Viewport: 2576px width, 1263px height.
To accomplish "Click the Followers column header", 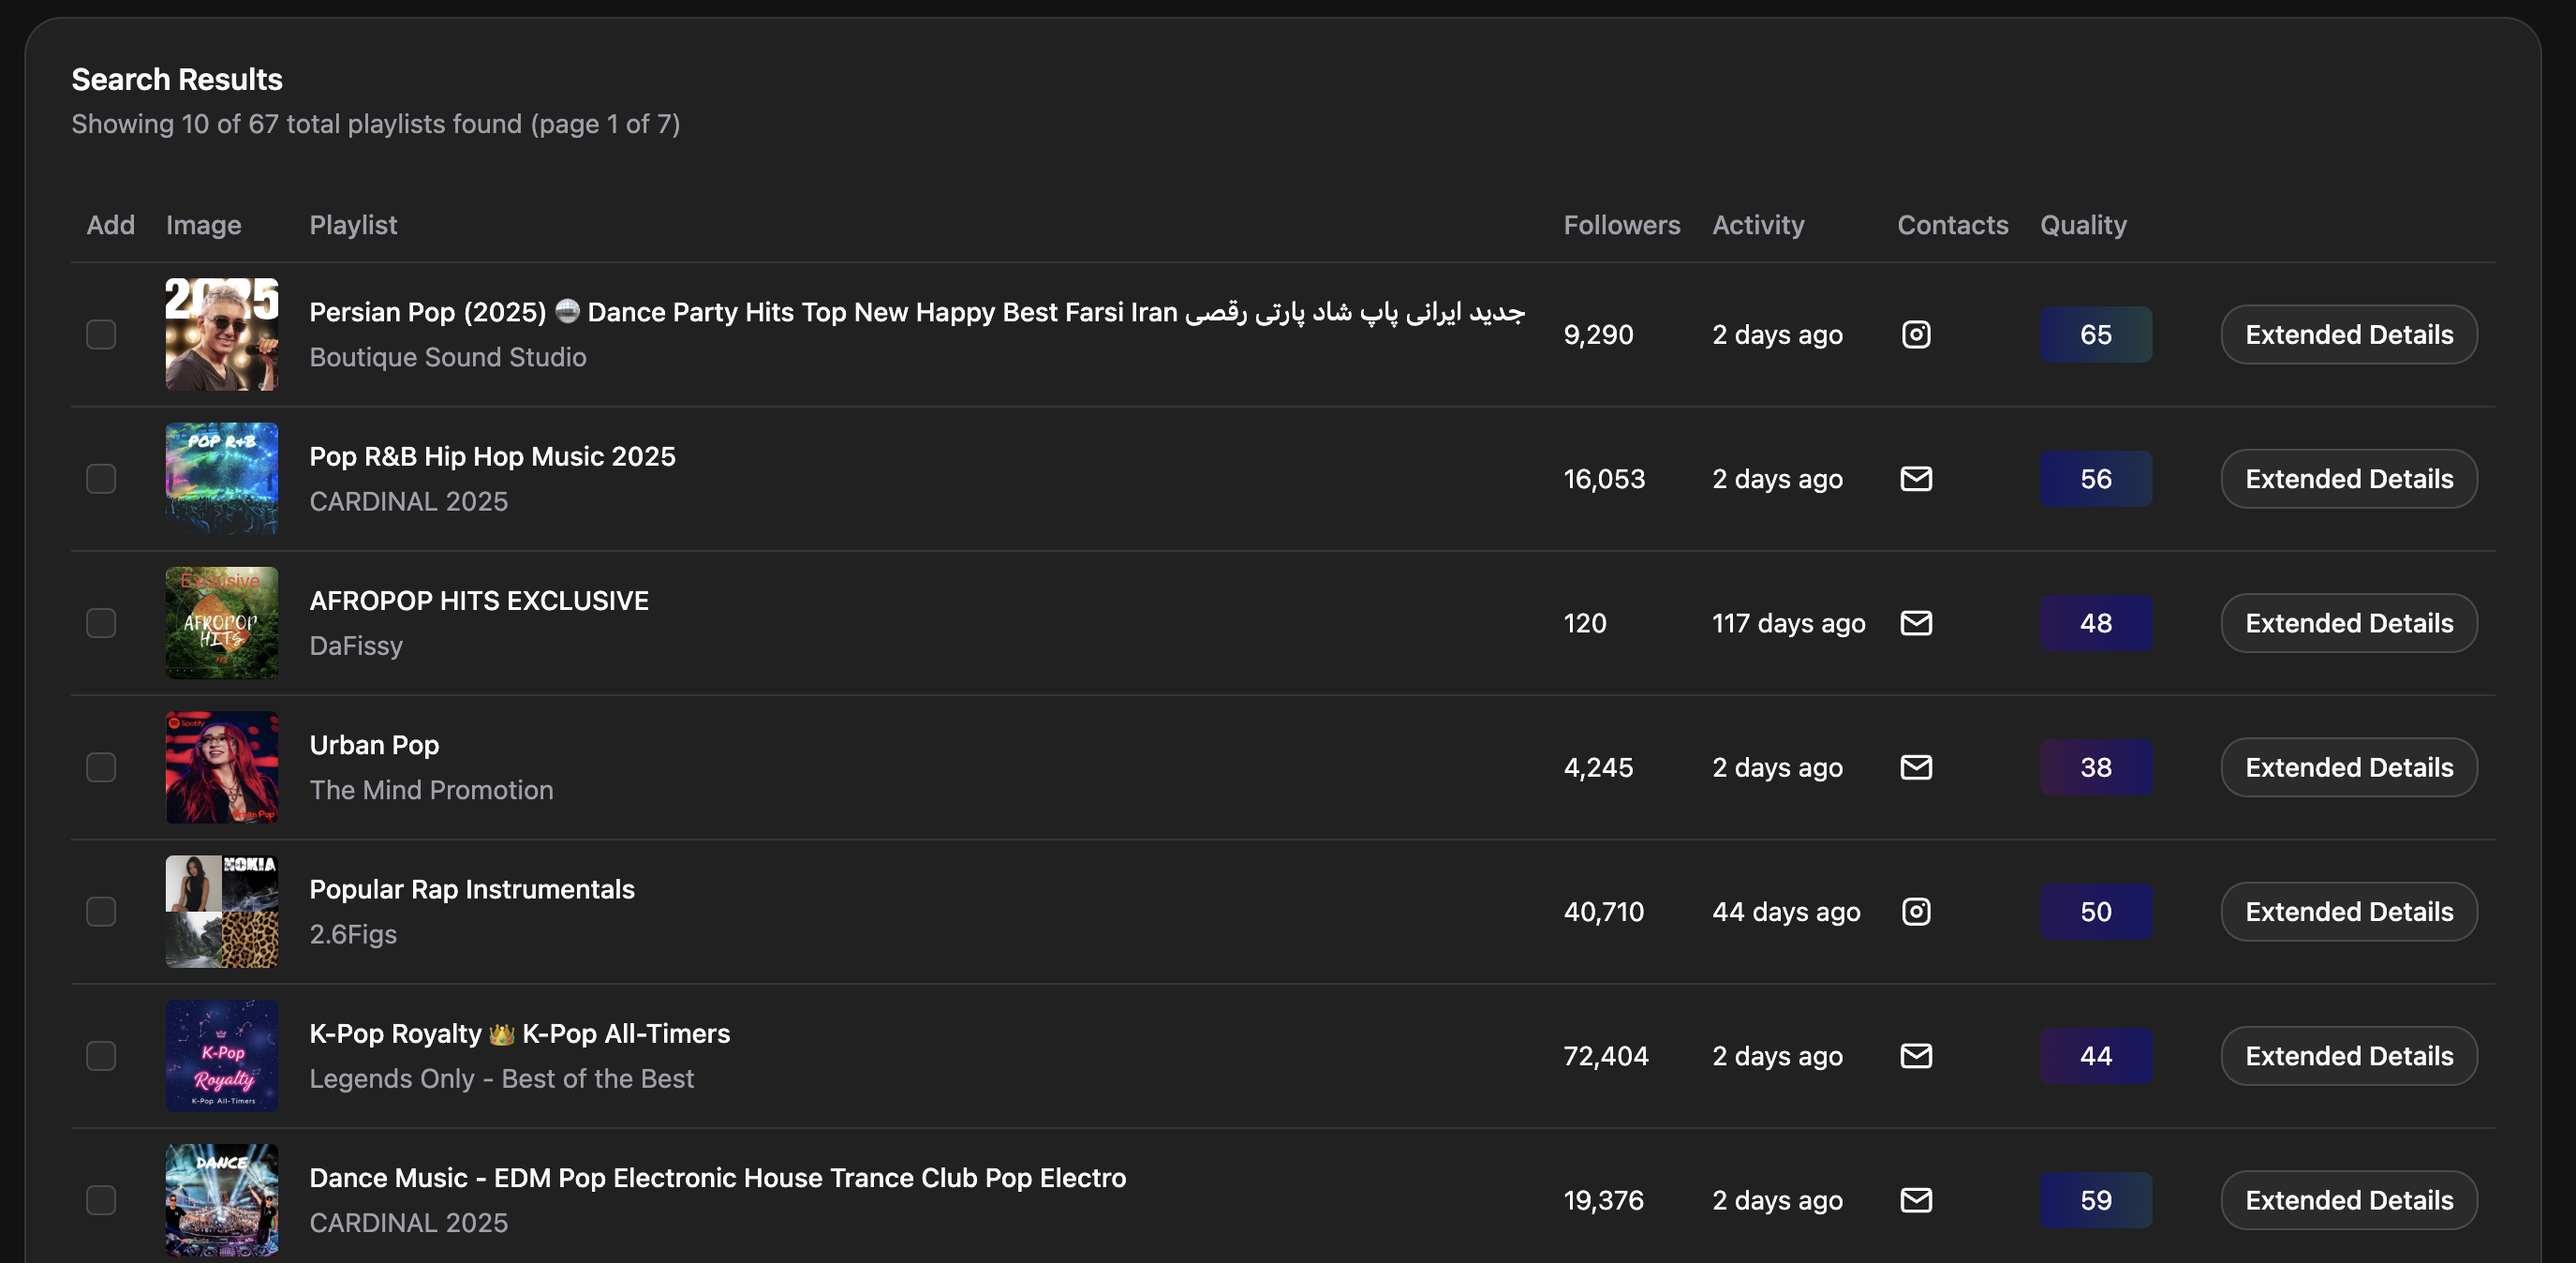I will (1621, 225).
